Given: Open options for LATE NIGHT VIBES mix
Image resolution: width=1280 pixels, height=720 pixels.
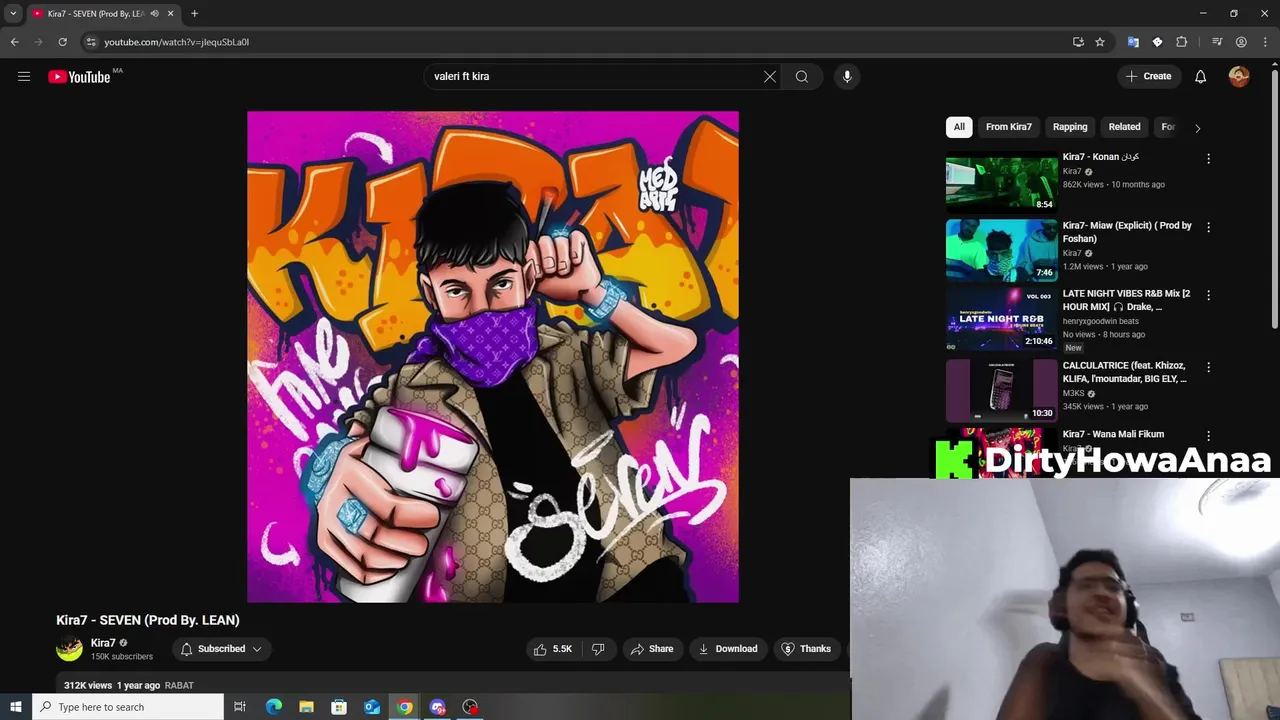Looking at the screenshot, I should (x=1208, y=295).
